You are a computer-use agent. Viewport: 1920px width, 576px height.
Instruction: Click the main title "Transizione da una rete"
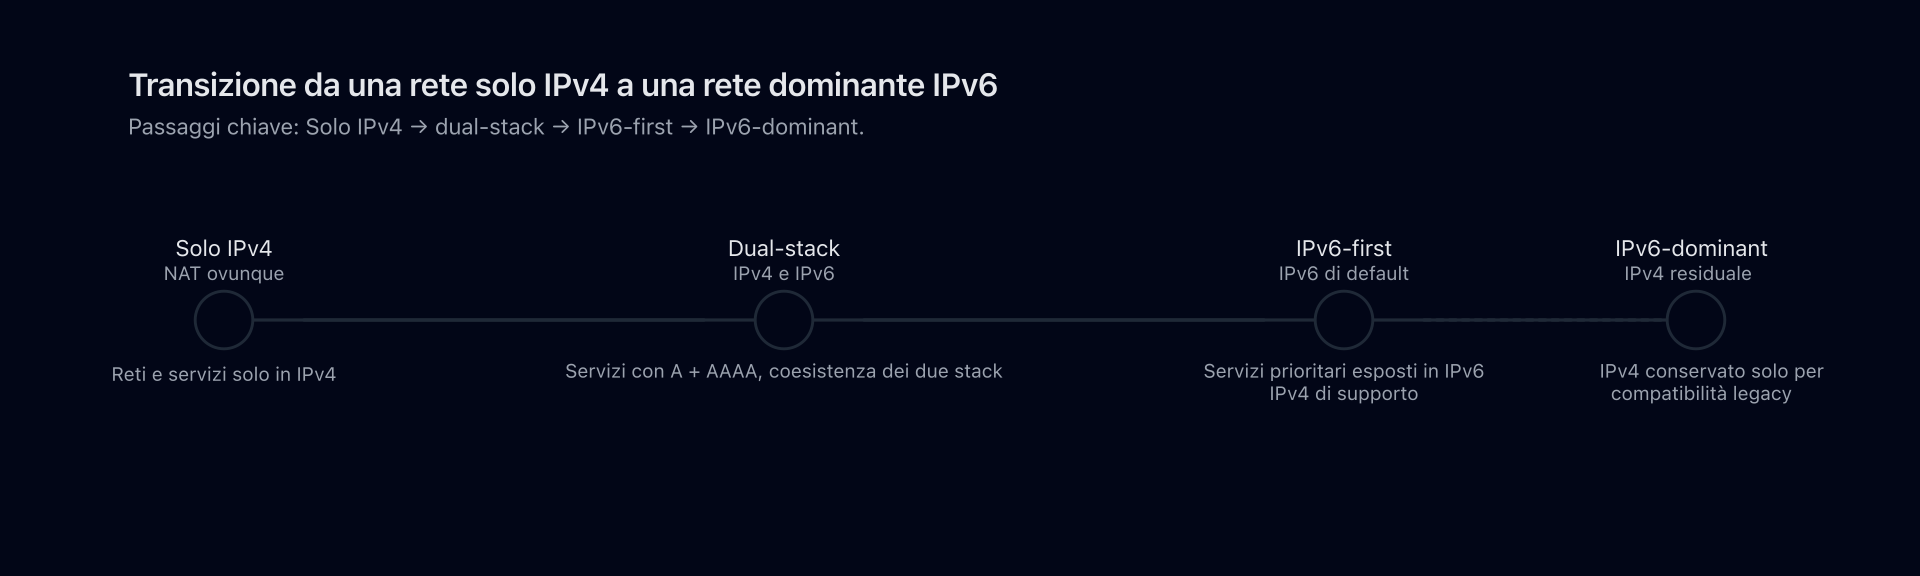(563, 86)
